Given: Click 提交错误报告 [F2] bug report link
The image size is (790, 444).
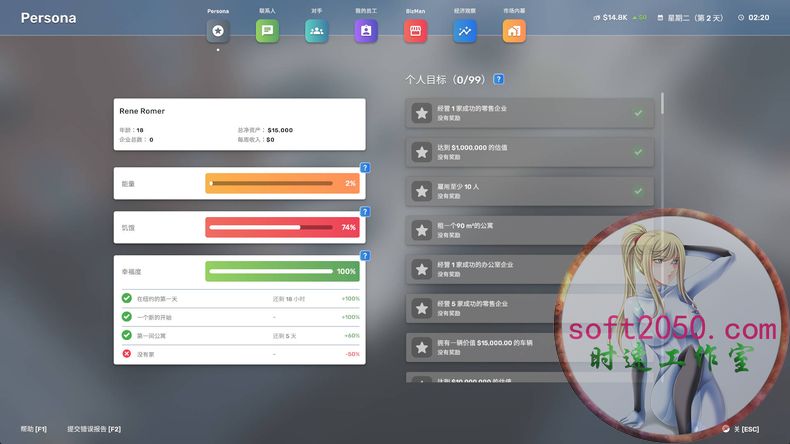Looking at the screenshot, I should [94, 429].
